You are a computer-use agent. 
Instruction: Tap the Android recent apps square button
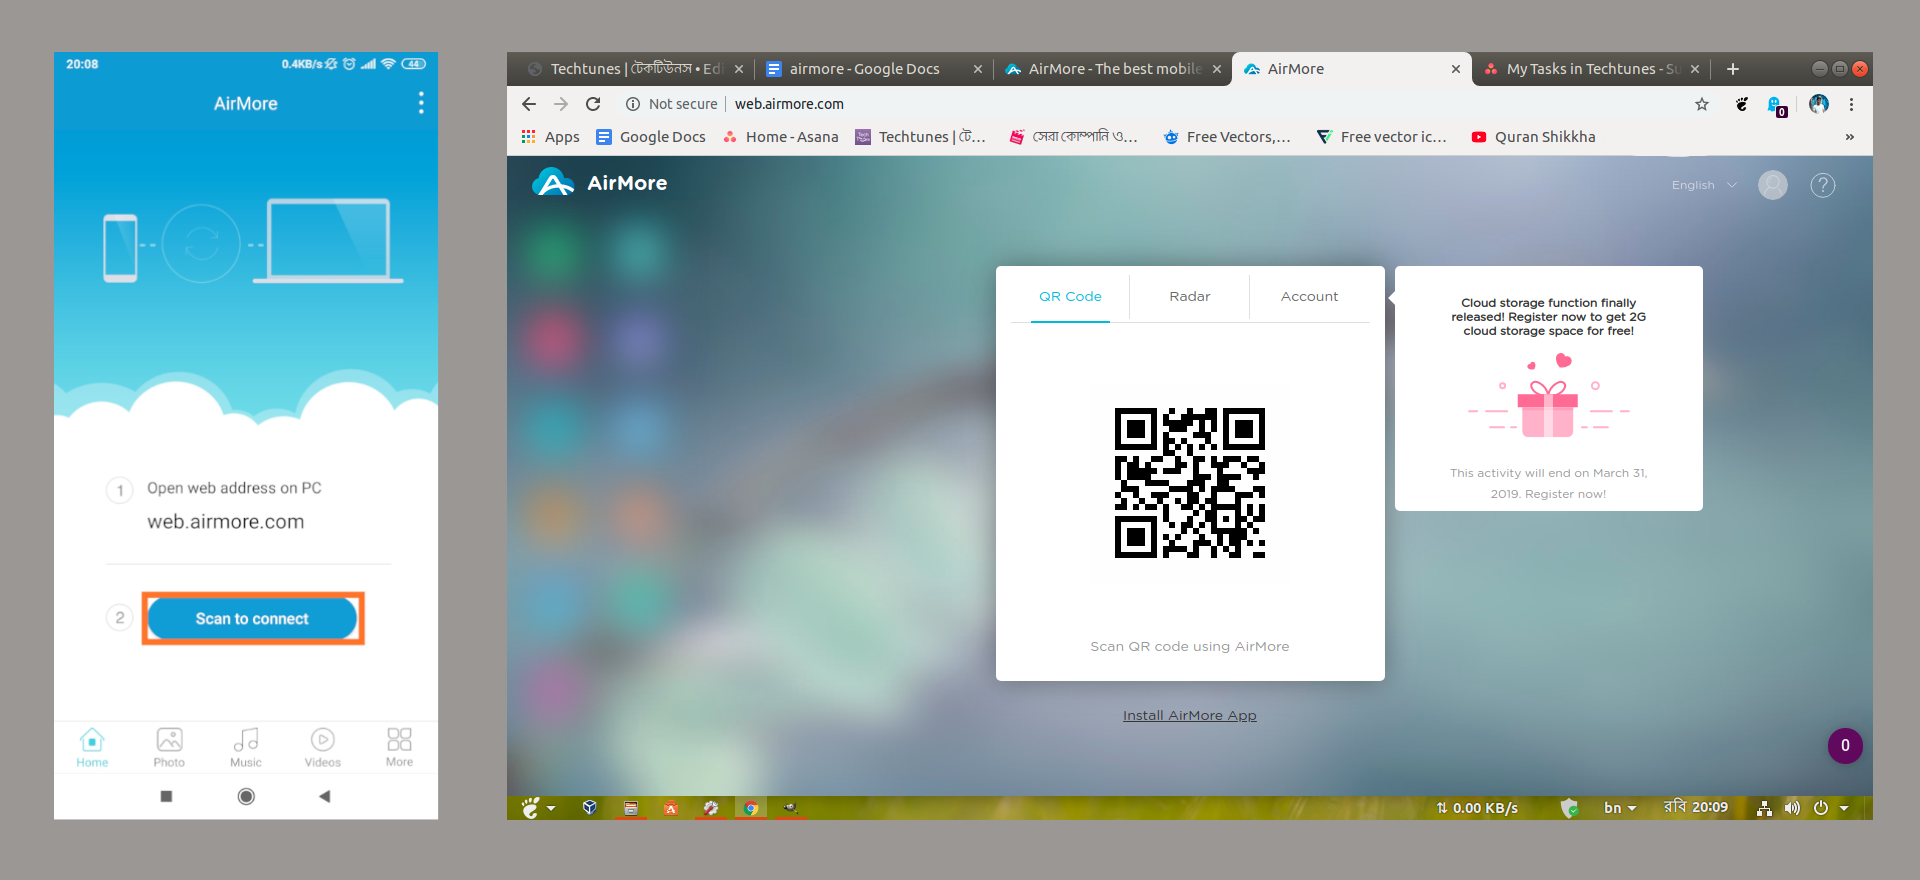(x=167, y=797)
